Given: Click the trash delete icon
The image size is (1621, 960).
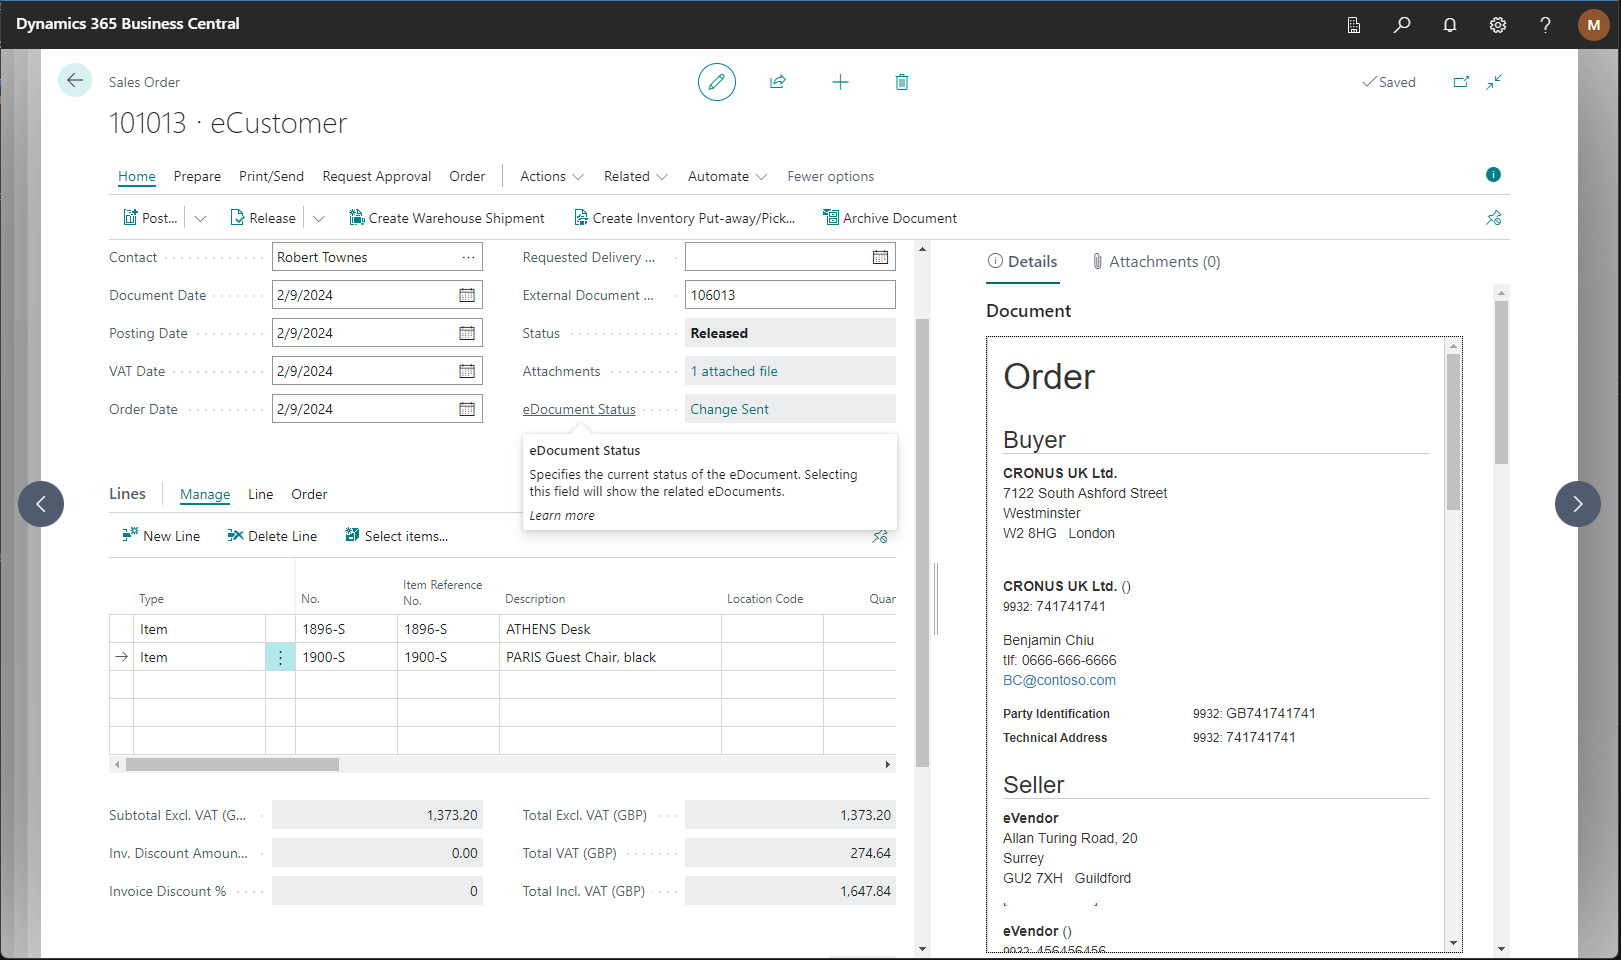Looking at the screenshot, I should point(902,82).
